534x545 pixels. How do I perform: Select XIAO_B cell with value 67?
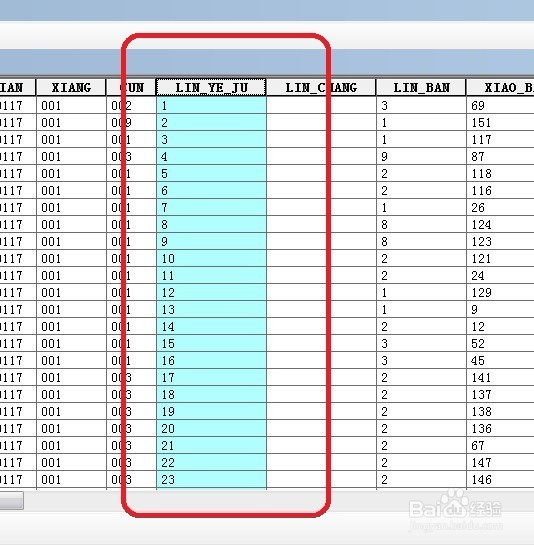tap(500, 446)
